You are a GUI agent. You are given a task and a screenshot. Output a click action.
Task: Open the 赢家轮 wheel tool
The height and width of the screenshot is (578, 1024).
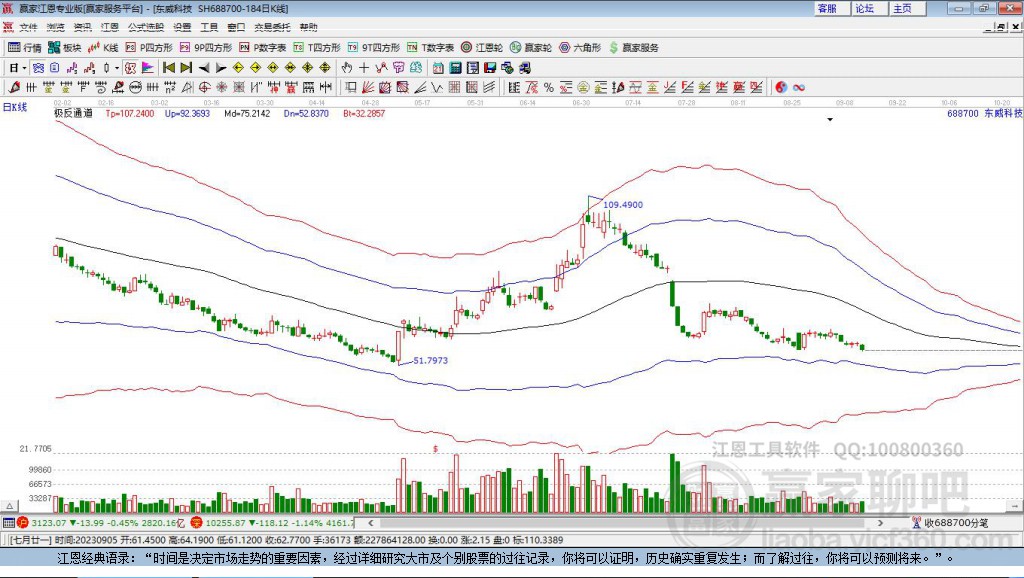pos(530,48)
